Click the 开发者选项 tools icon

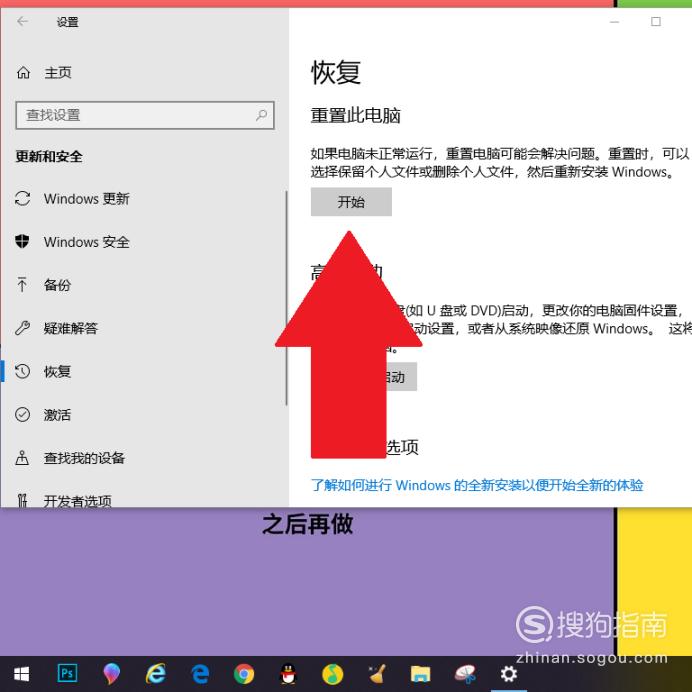22,500
